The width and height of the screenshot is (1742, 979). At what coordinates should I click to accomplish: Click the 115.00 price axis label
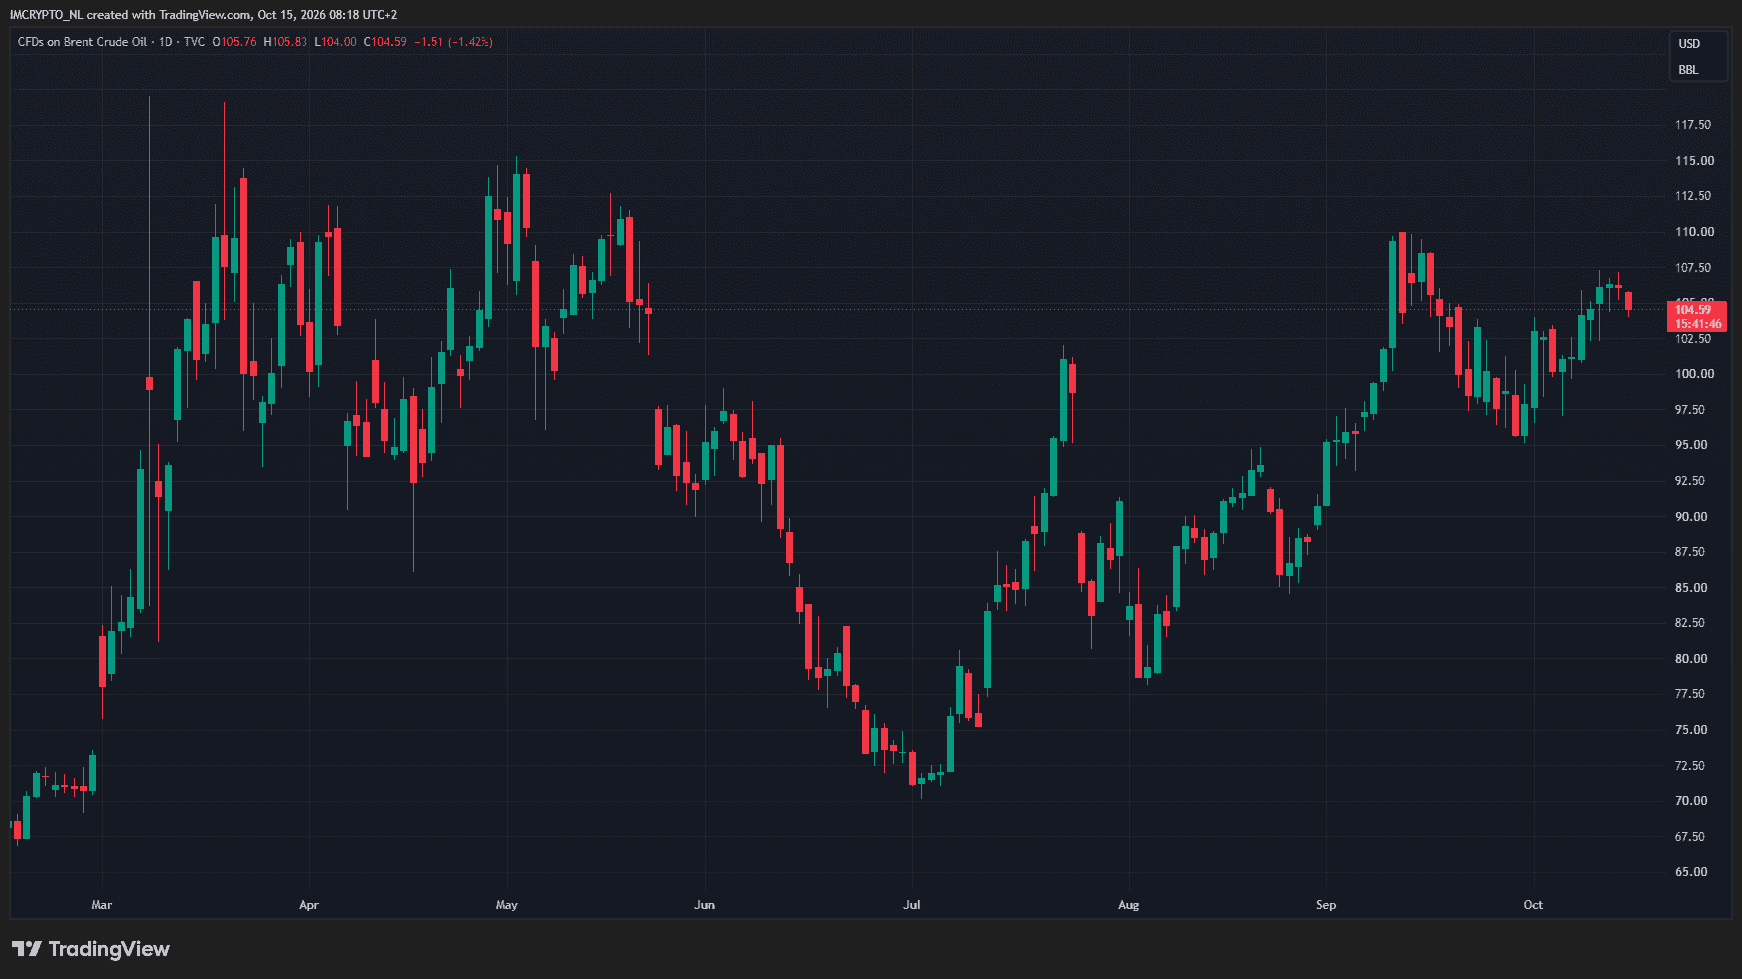point(1694,161)
